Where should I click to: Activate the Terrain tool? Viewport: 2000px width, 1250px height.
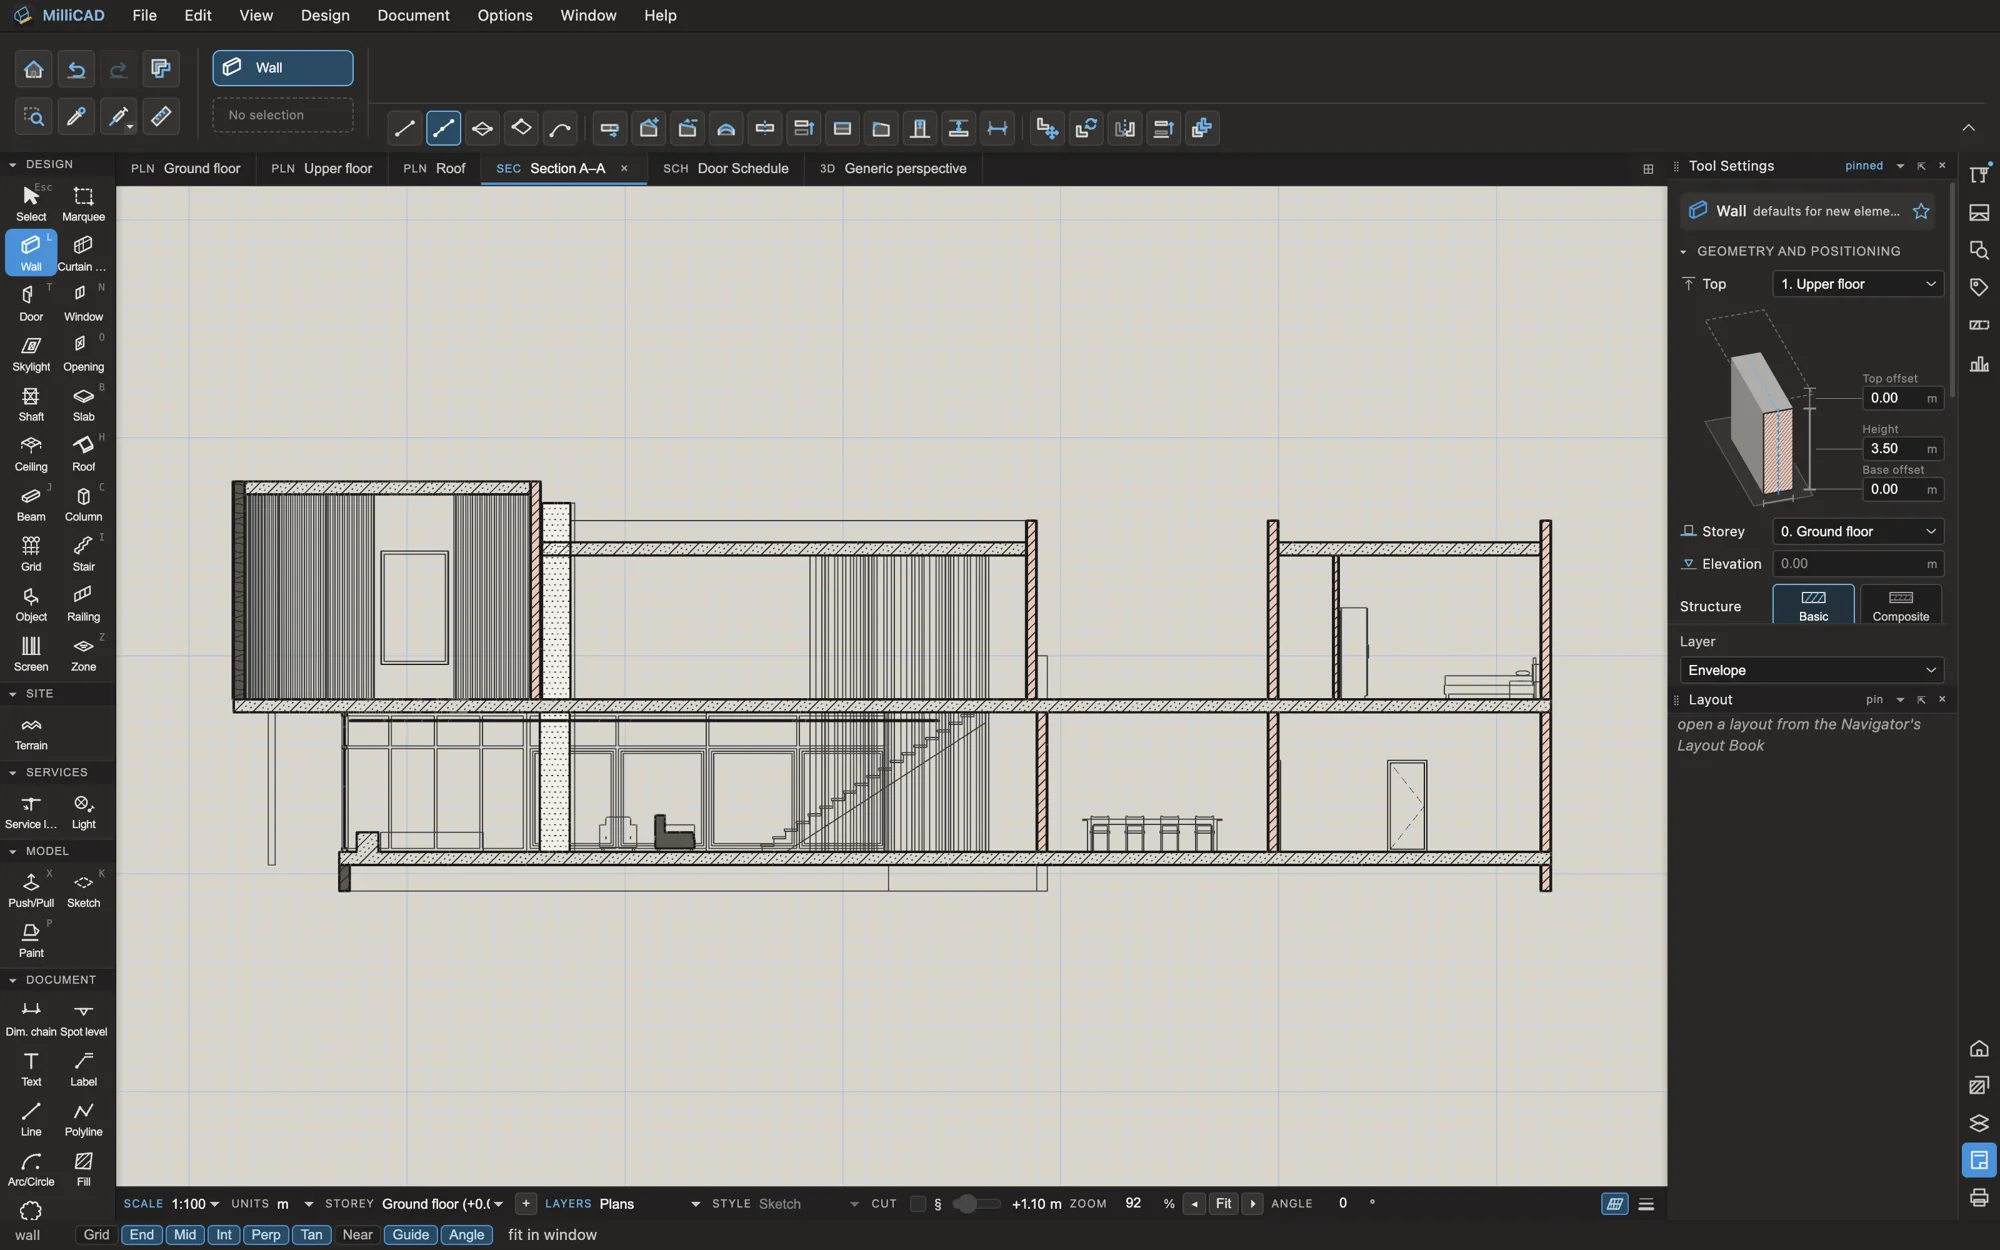click(x=31, y=732)
